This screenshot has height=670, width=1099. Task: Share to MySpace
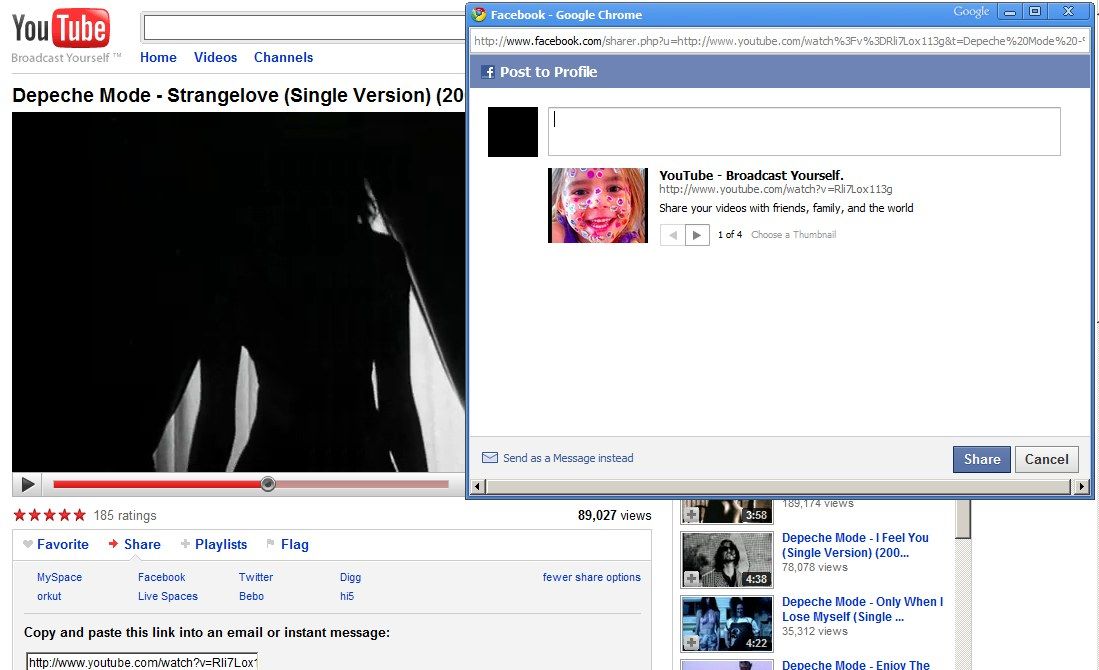(x=60, y=577)
